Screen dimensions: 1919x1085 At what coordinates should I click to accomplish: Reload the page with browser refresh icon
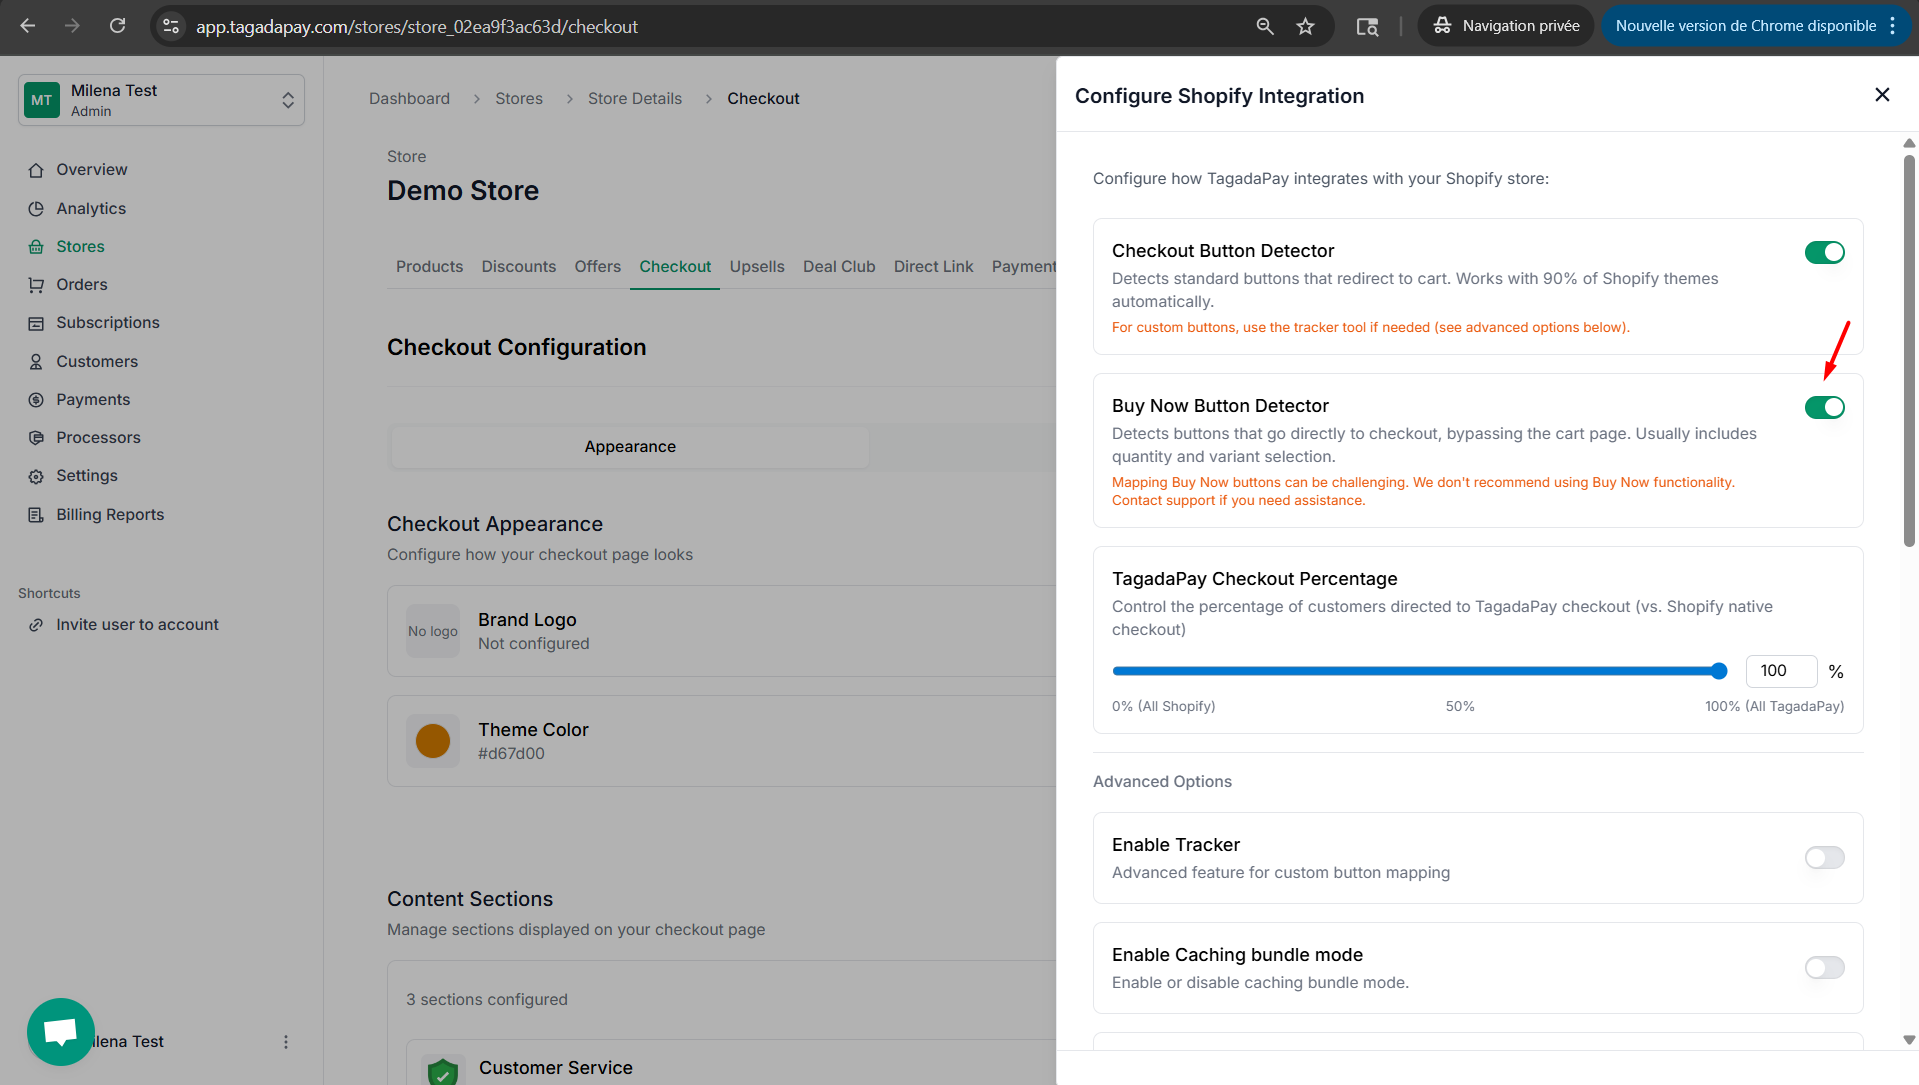pyautogui.click(x=117, y=26)
